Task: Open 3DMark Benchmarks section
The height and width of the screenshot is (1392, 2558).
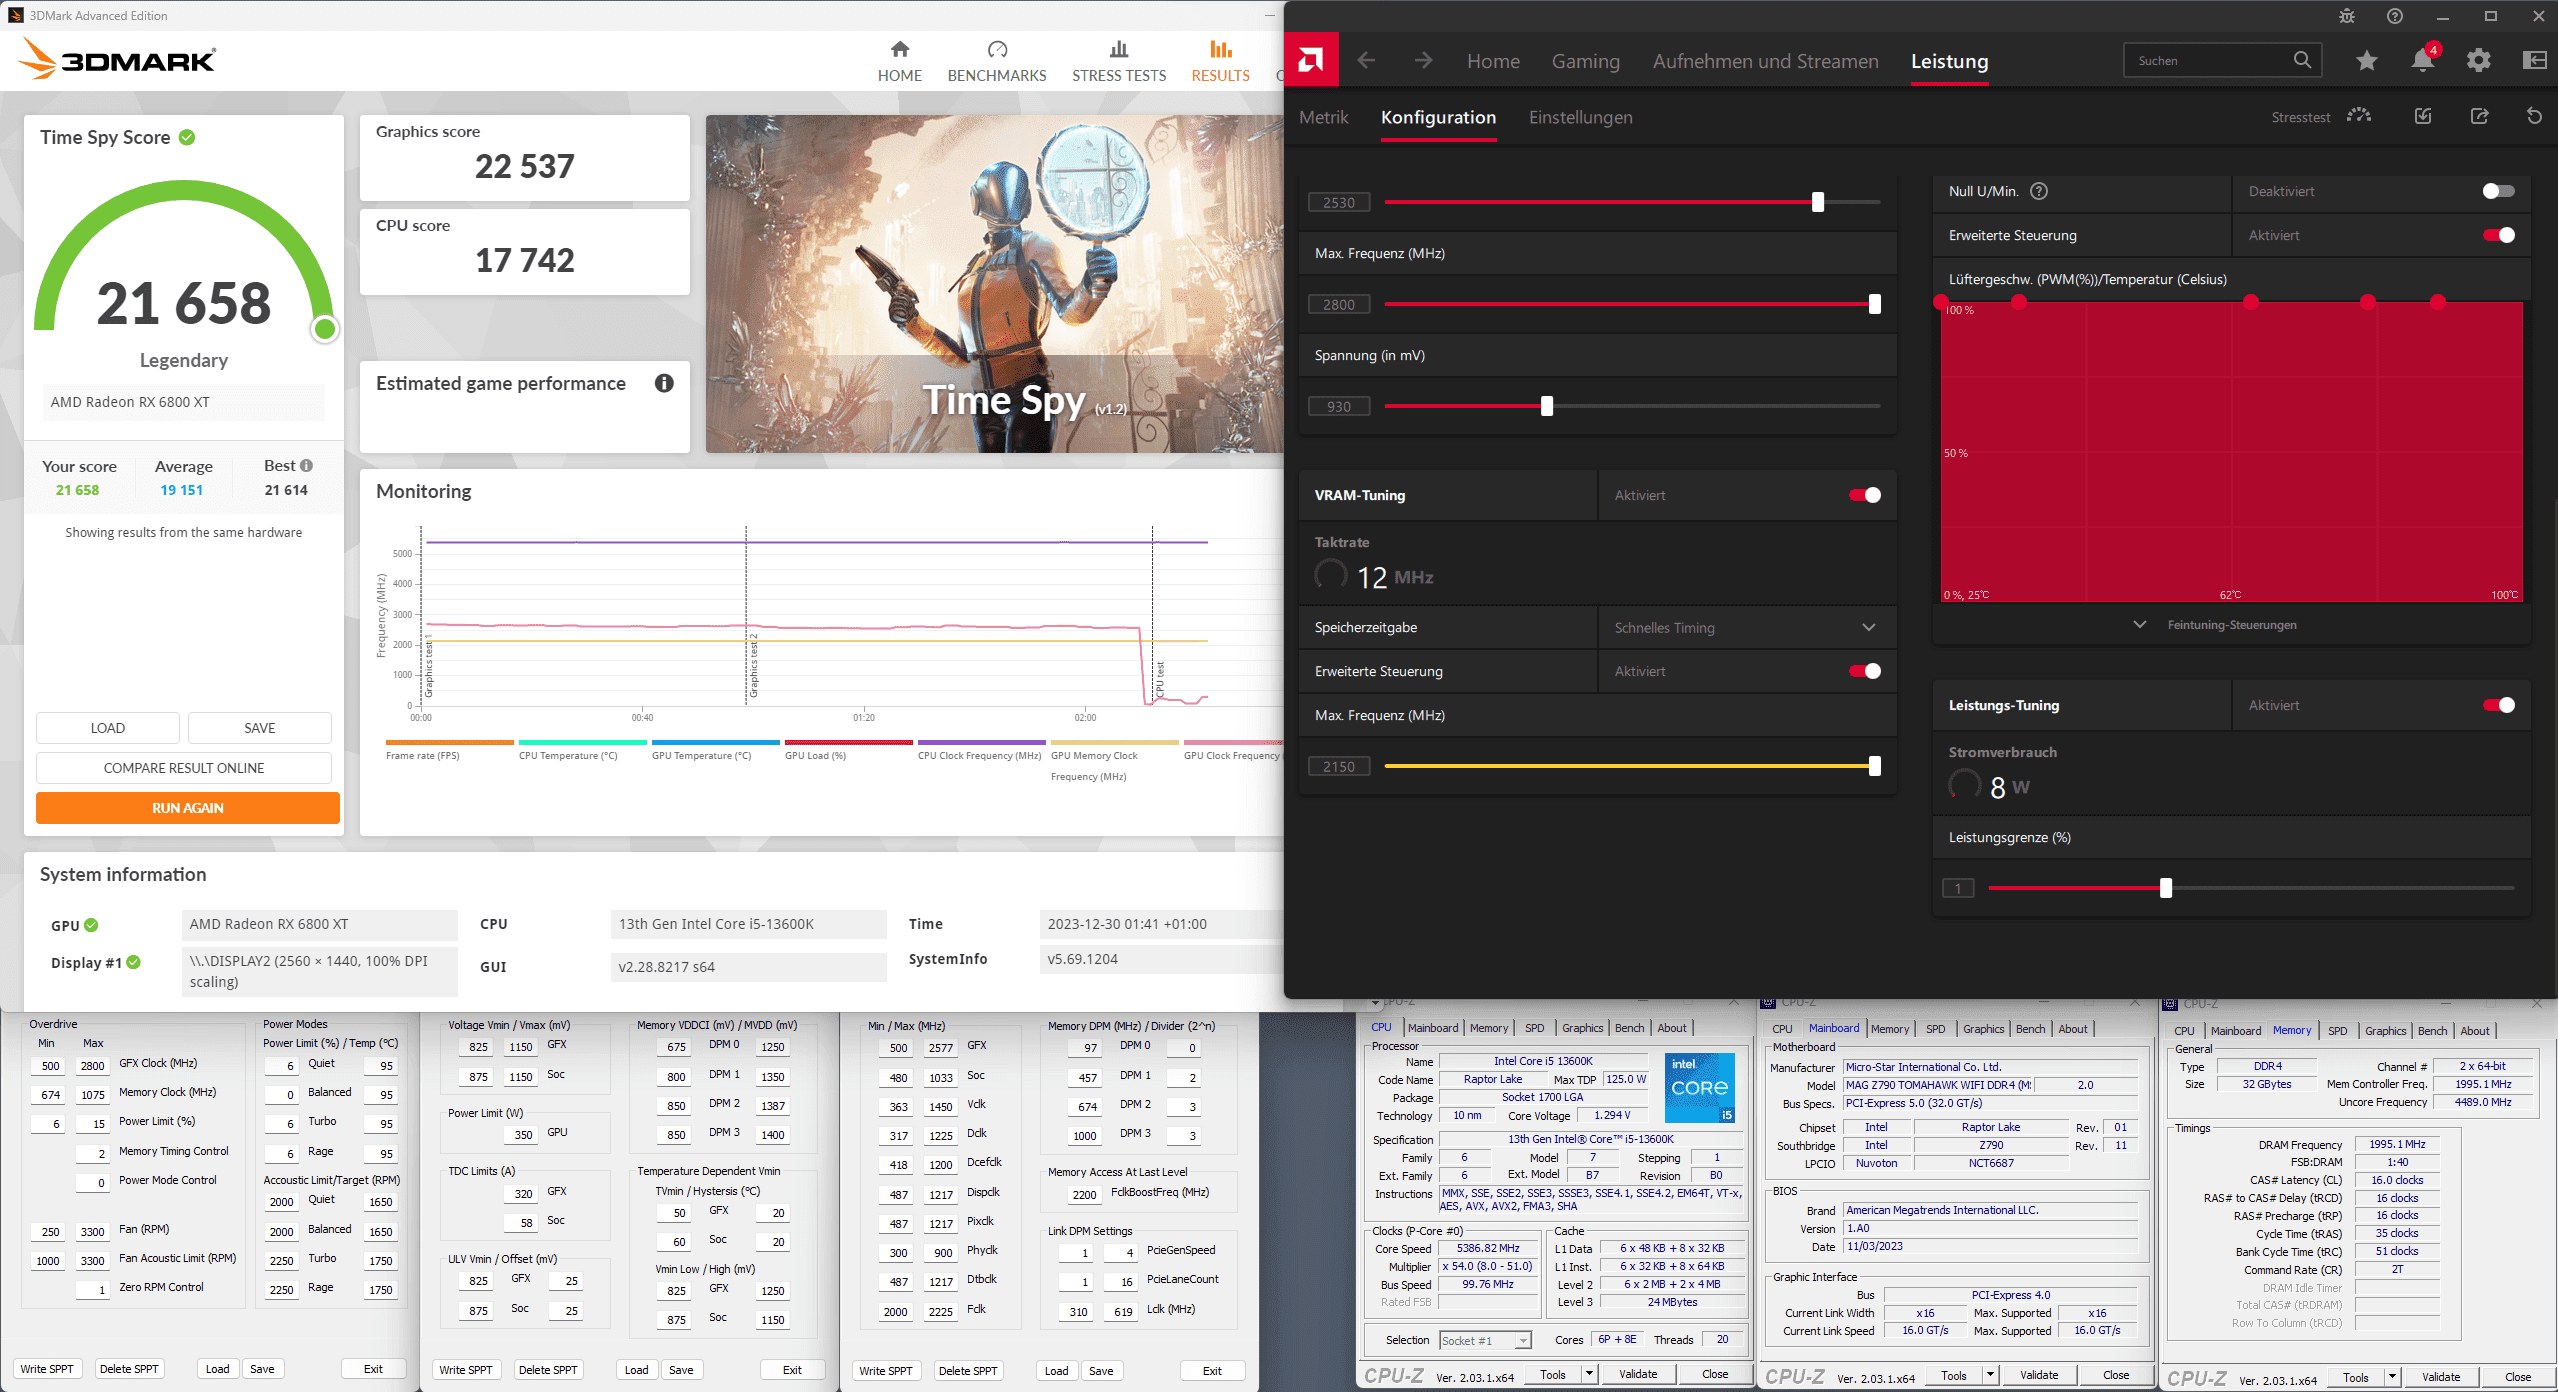Action: click(x=996, y=60)
